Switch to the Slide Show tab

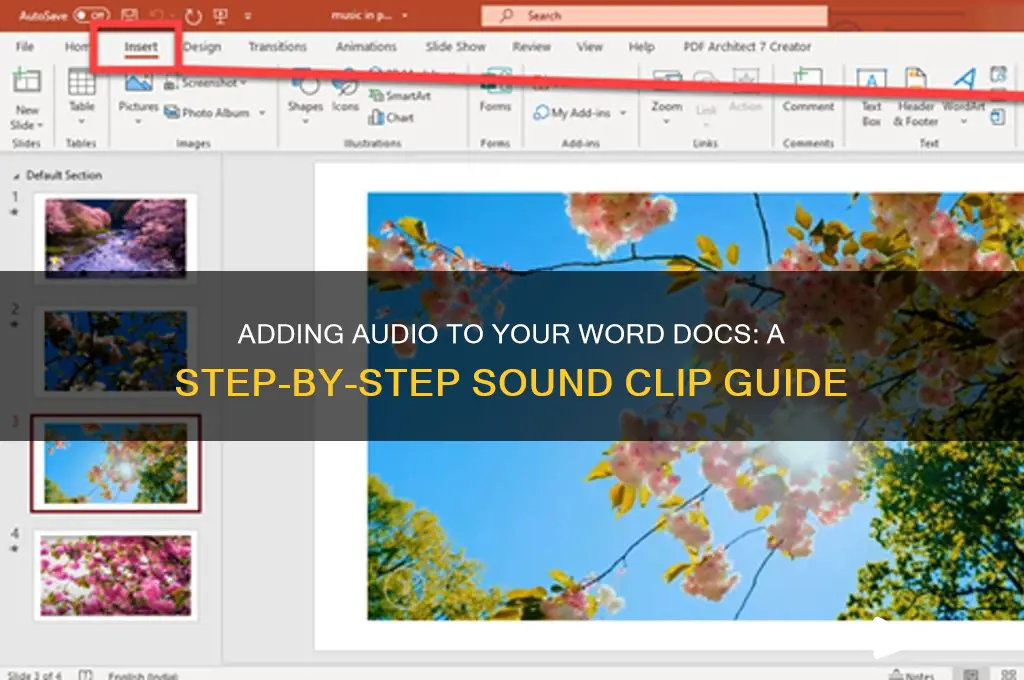tap(456, 47)
